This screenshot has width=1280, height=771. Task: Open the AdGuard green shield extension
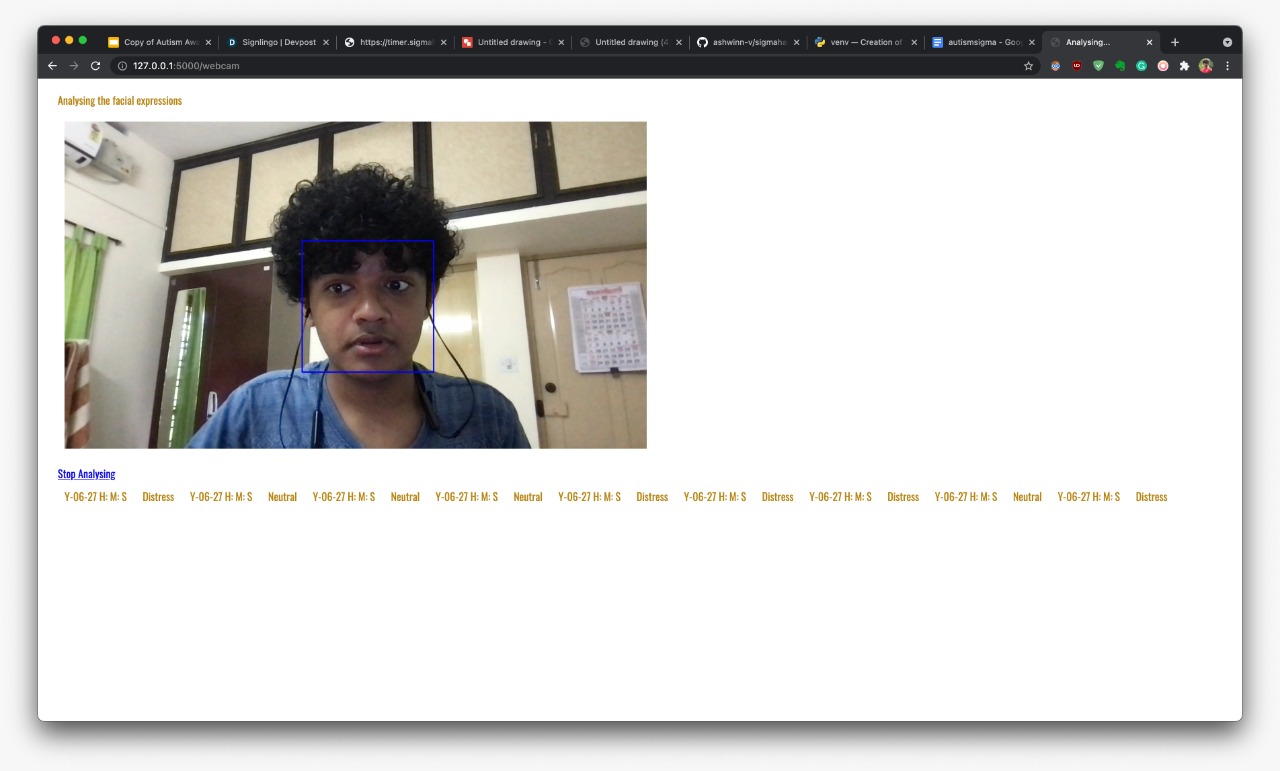click(x=1098, y=66)
